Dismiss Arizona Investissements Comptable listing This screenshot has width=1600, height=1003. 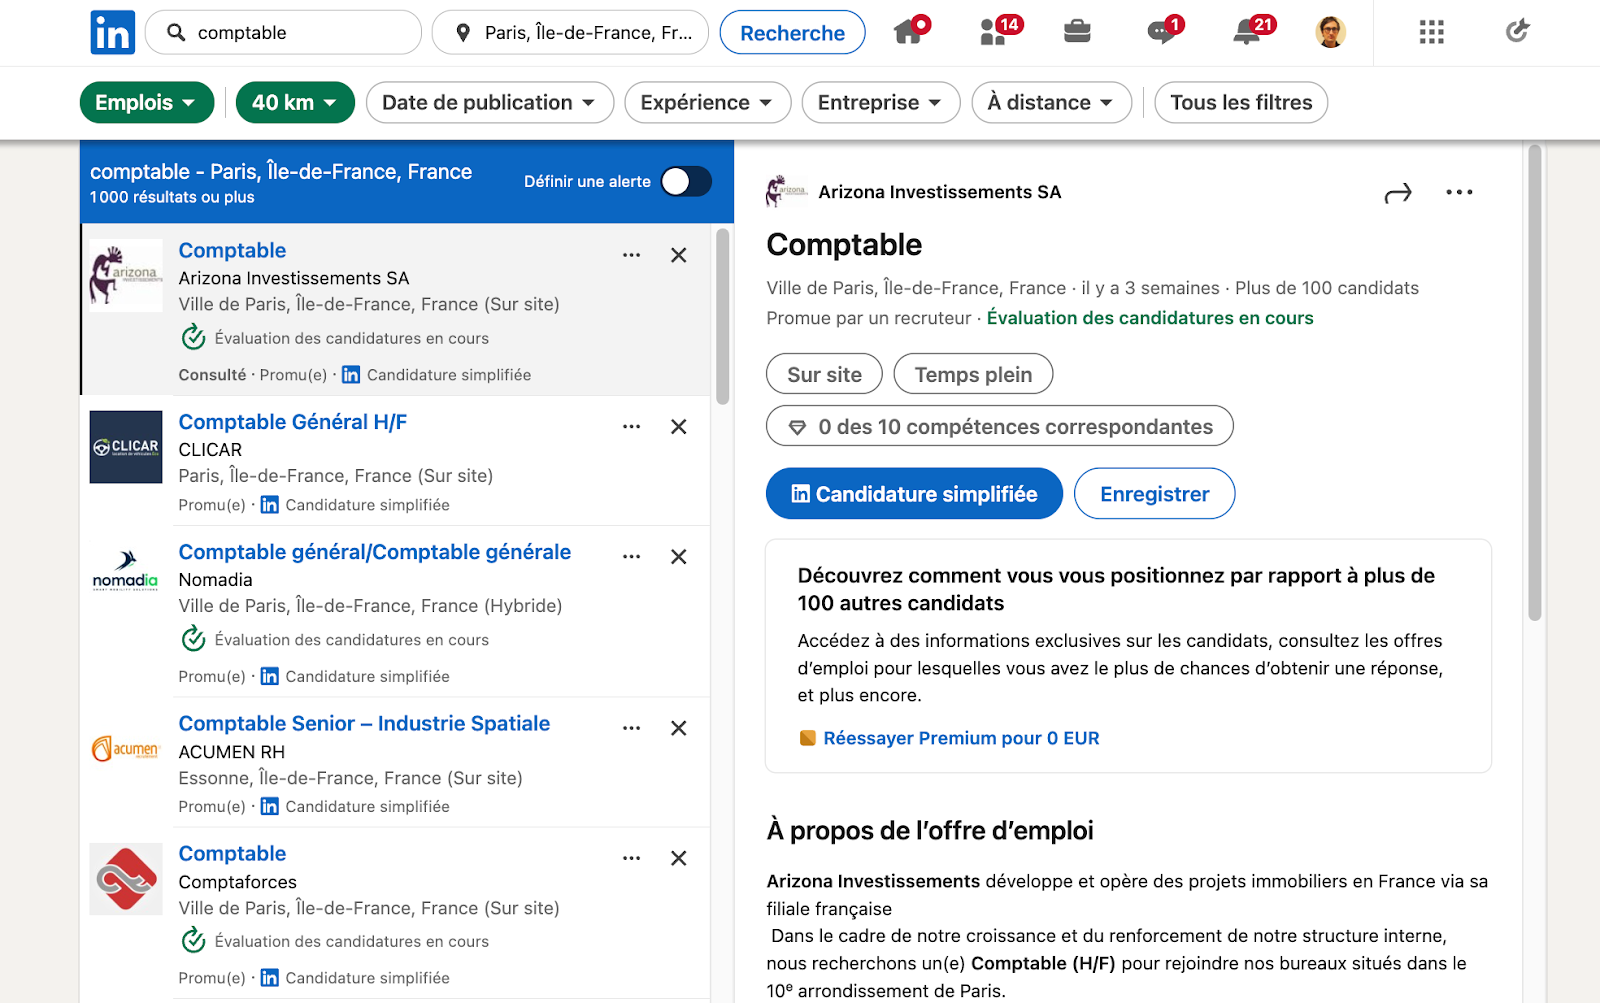coord(678,255)
